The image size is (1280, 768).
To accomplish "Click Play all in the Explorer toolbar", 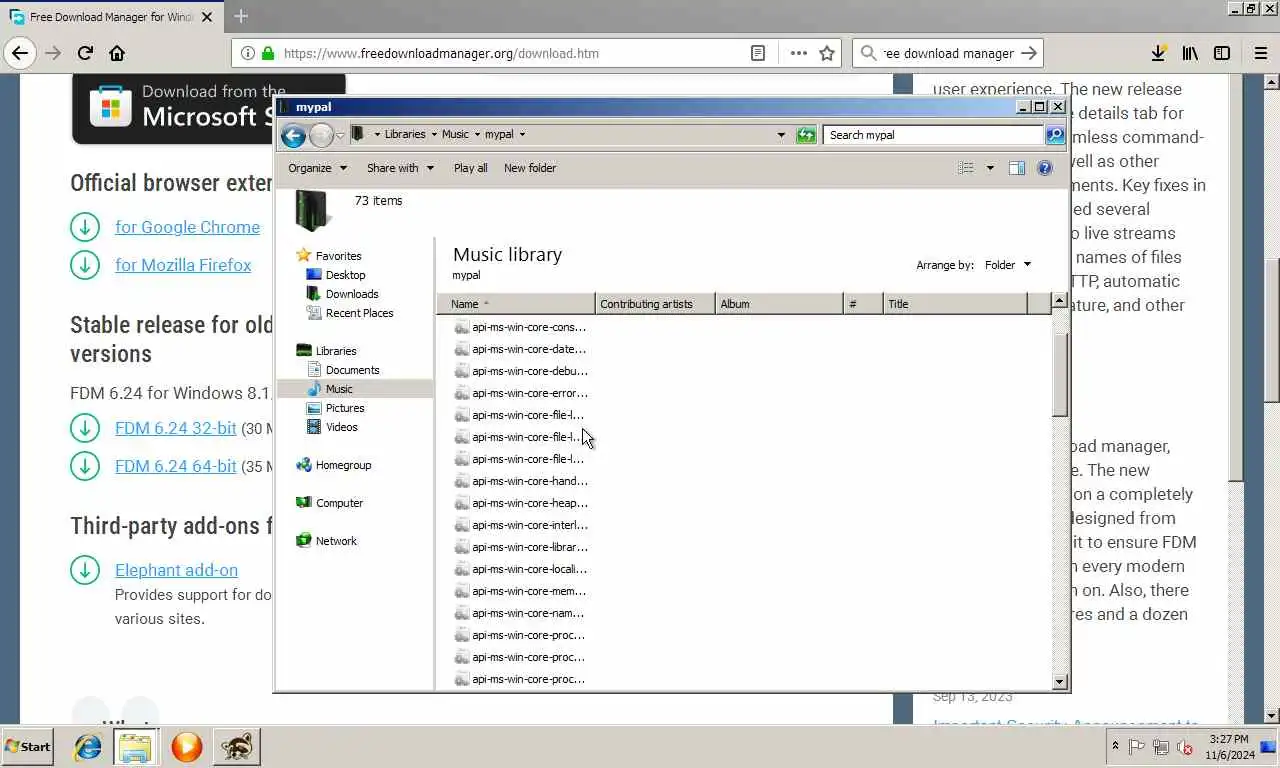I will 470,168.
